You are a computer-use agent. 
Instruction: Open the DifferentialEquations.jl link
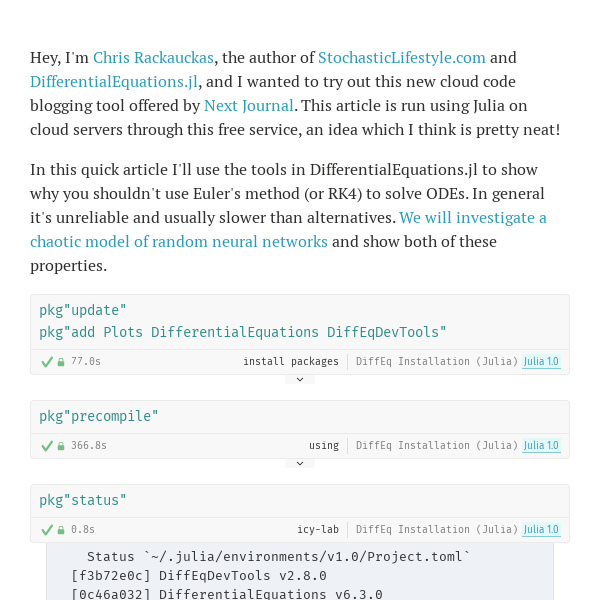[114, 82]
